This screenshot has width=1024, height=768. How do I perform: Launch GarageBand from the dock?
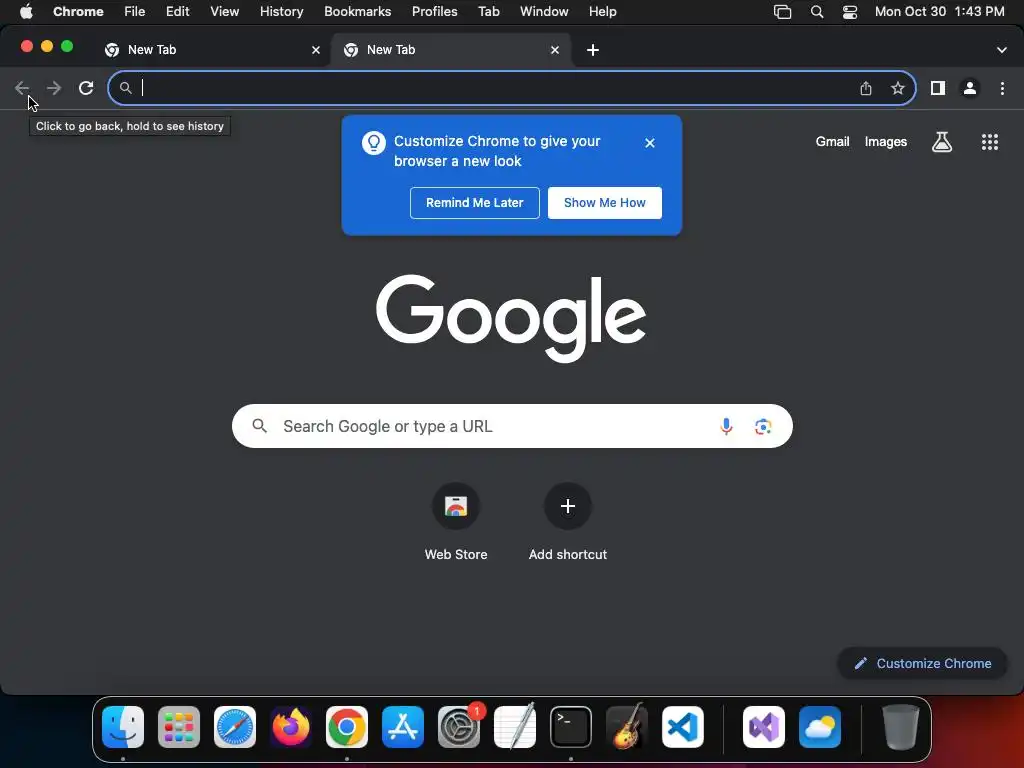pos(627,727)
